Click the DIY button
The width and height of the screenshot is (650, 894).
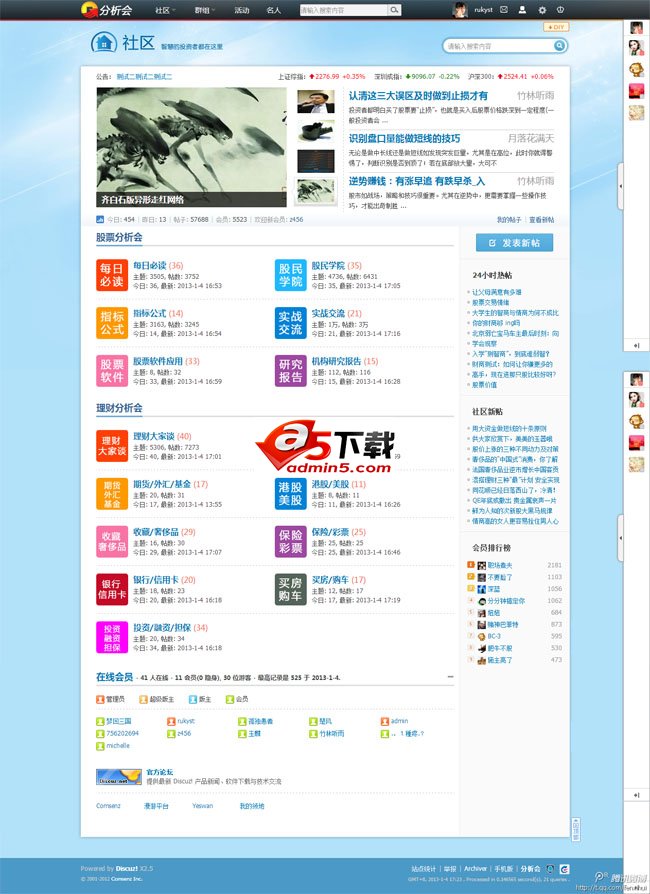click(555, 27)
